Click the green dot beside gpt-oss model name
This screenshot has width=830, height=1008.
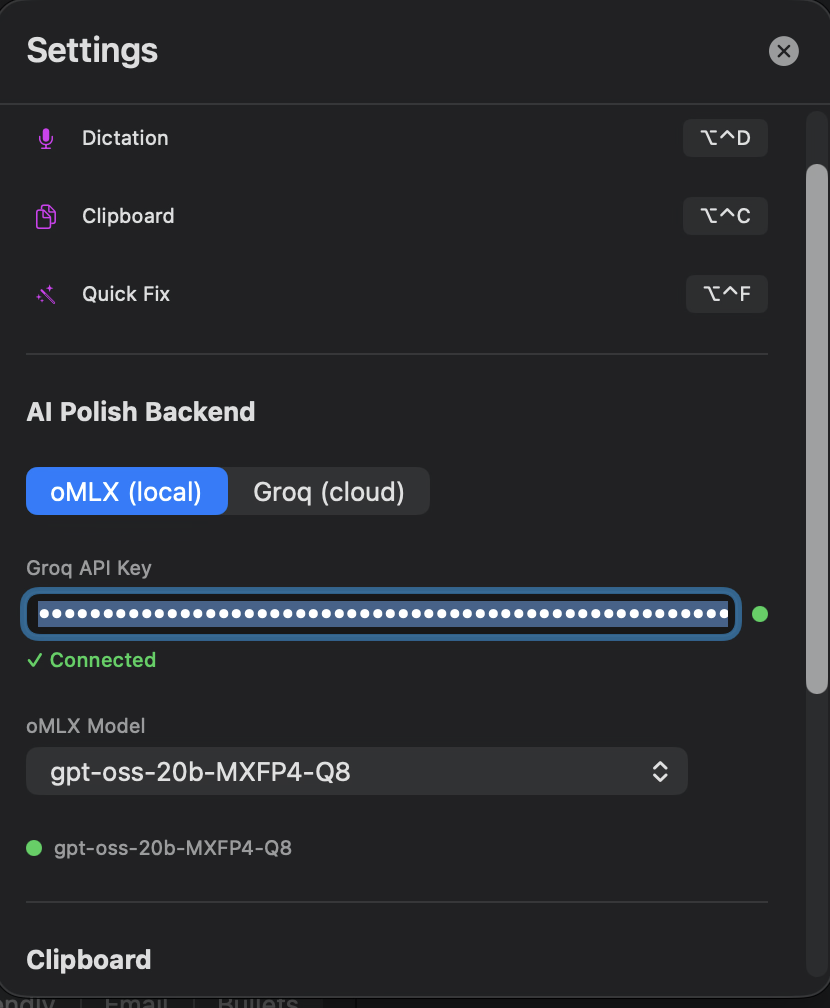coord(34,848)
